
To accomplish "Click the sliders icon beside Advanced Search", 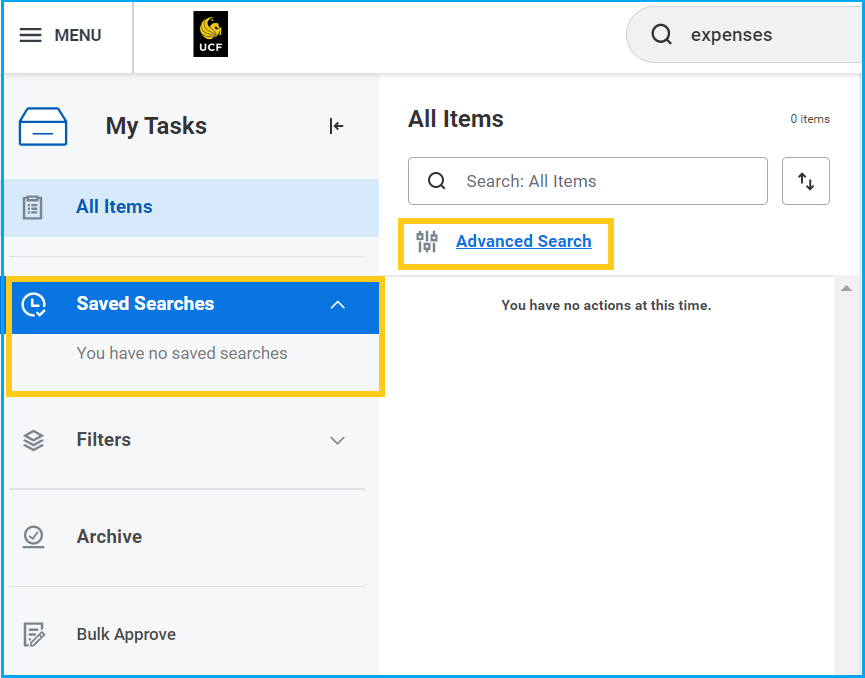I will (427, 241).
